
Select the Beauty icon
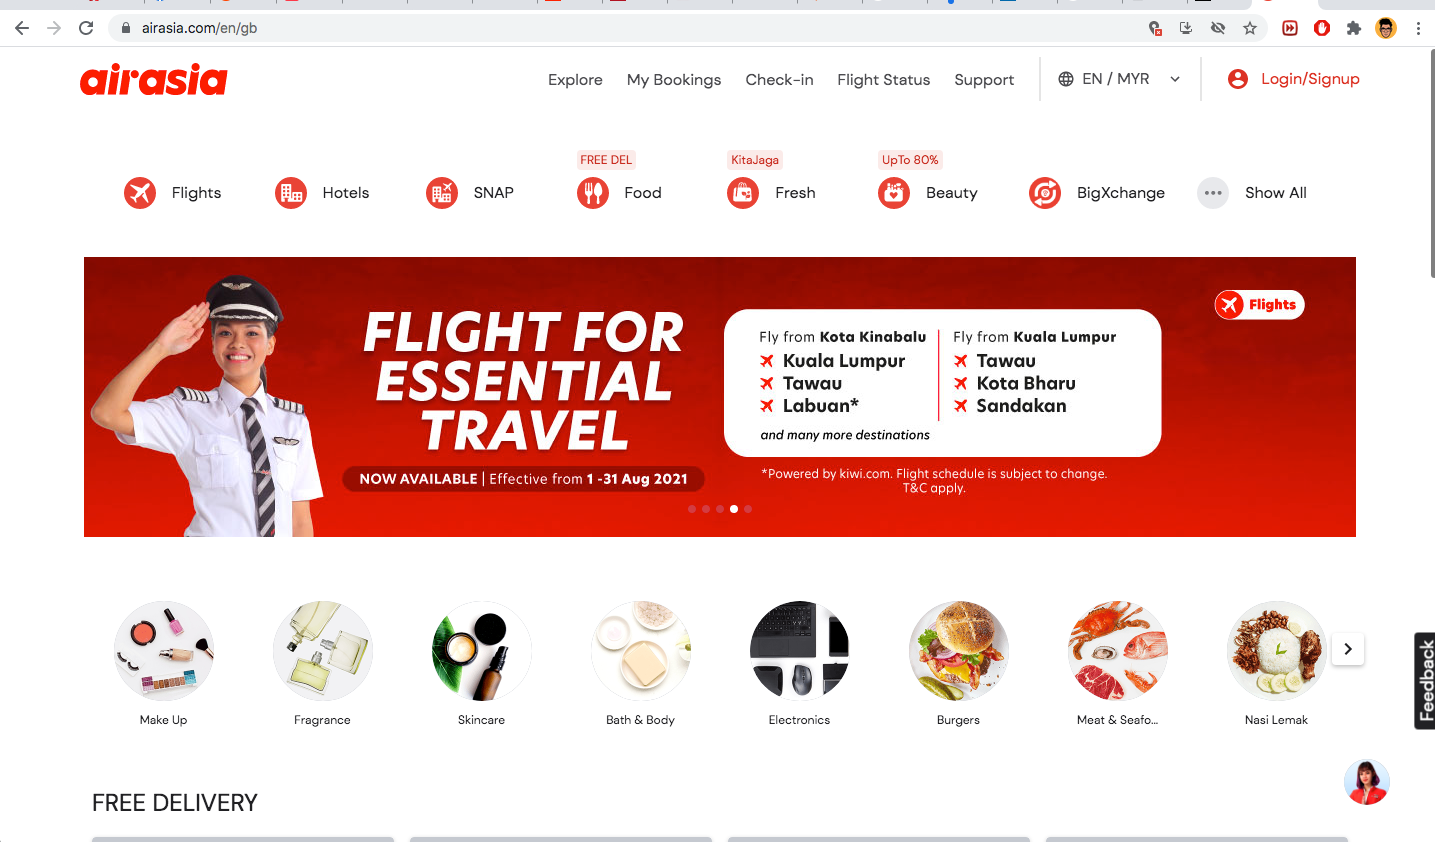(x=894, y=192)
